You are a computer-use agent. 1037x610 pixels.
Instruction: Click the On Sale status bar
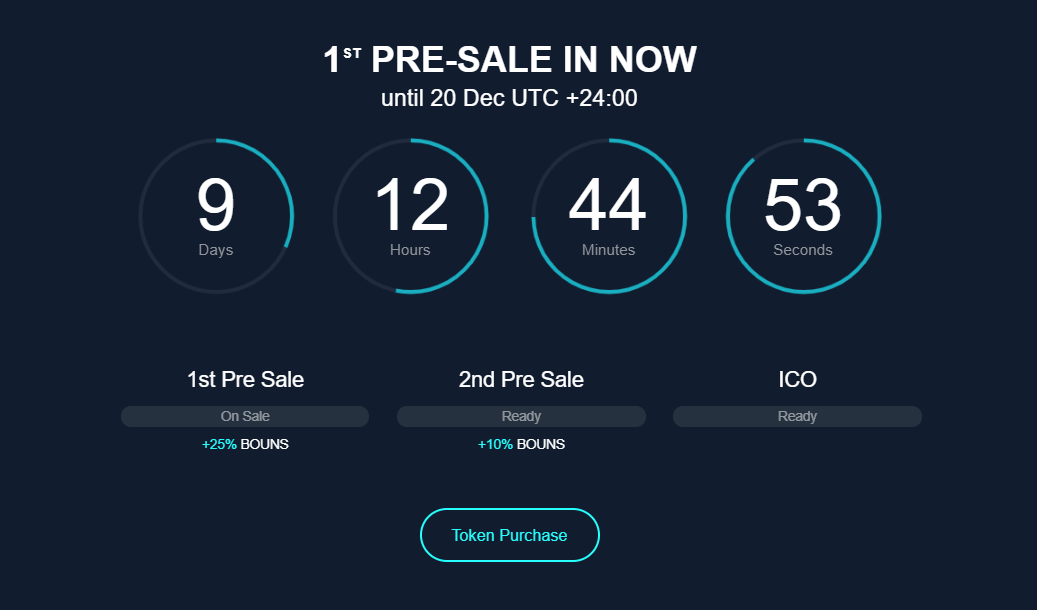click(x=245, y=416)
